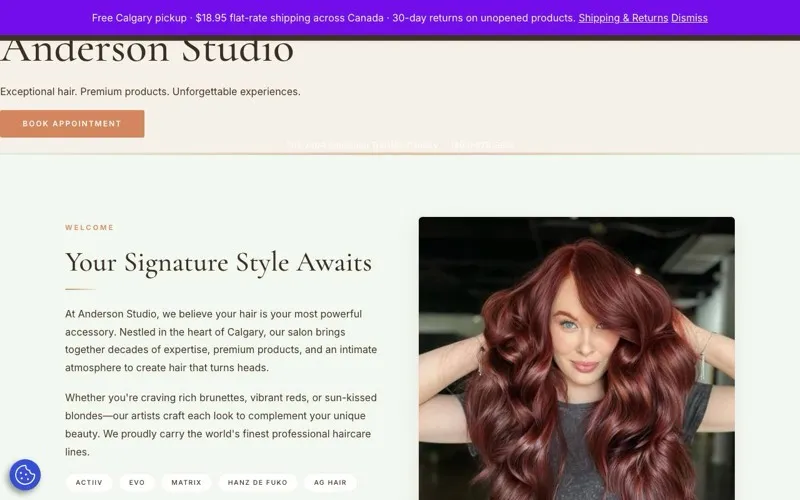The width and height of the screenshot is (800, 500).
Task: Select the MATRIX brand tag
Action: tap(186, 482)
